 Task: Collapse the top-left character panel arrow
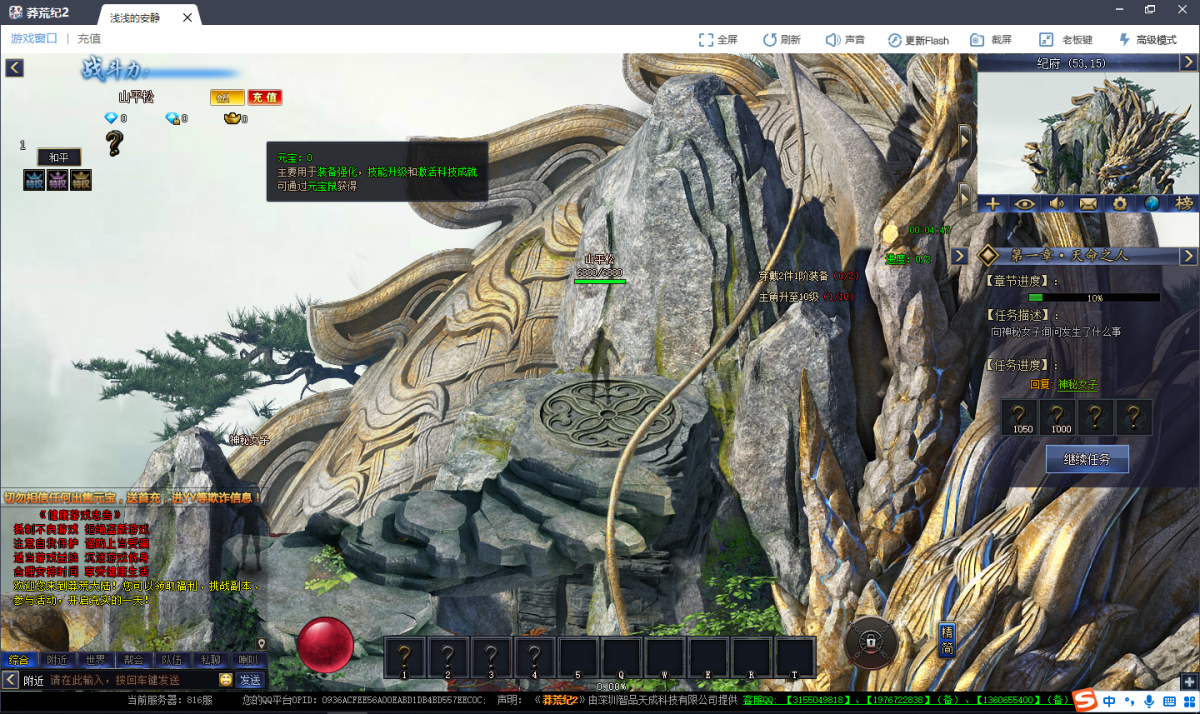tap(14, 68)
